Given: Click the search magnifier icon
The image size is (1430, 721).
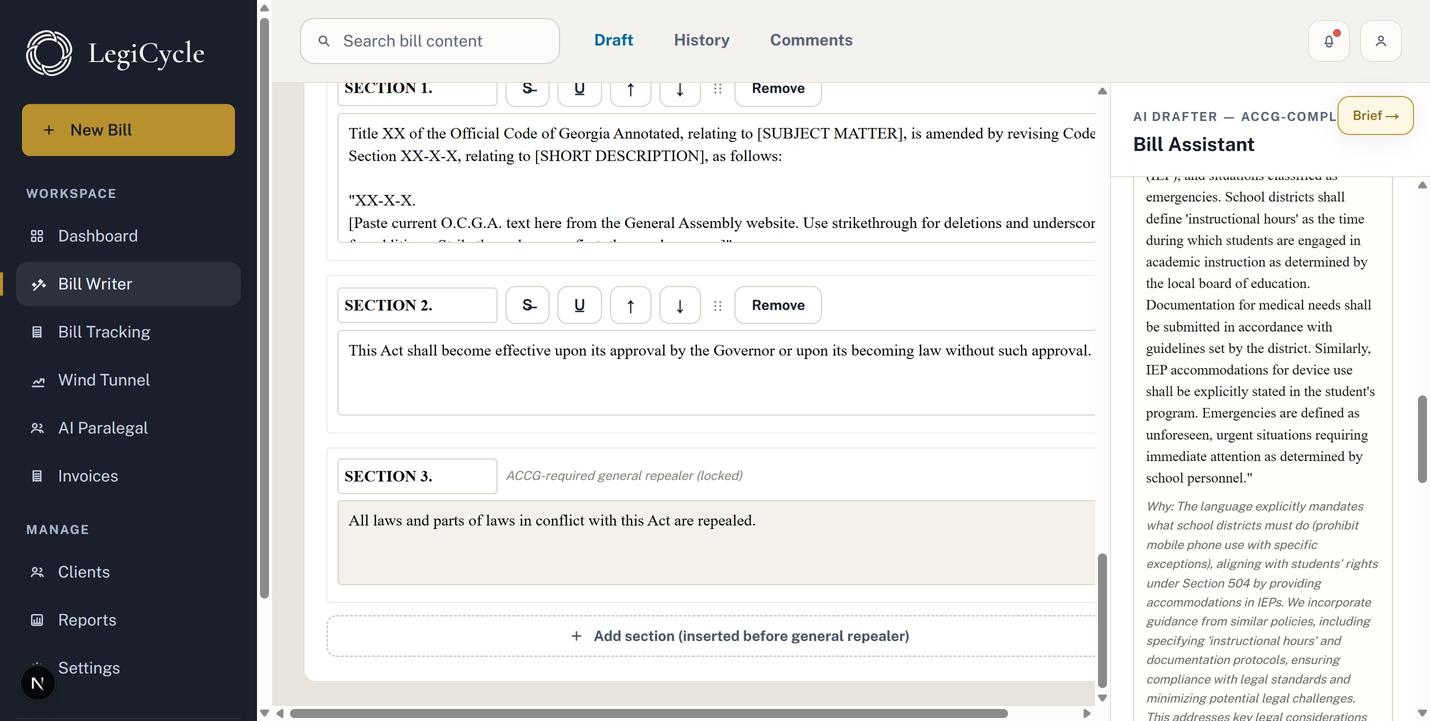Looking at the screenshot, I should tap(324, 41).
